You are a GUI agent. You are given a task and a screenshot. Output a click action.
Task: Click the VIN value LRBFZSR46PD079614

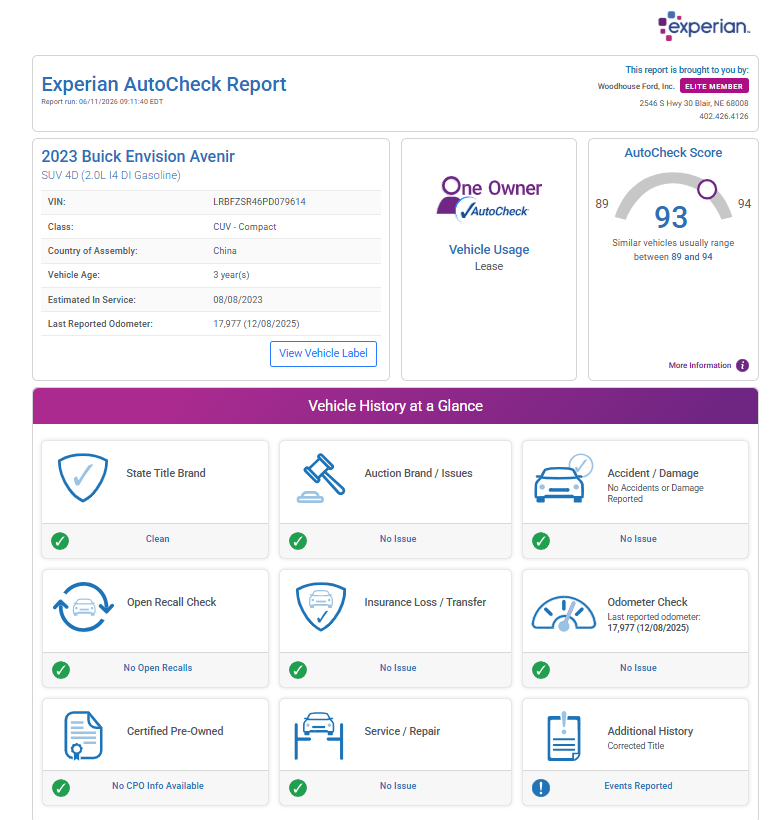[259, 202]
